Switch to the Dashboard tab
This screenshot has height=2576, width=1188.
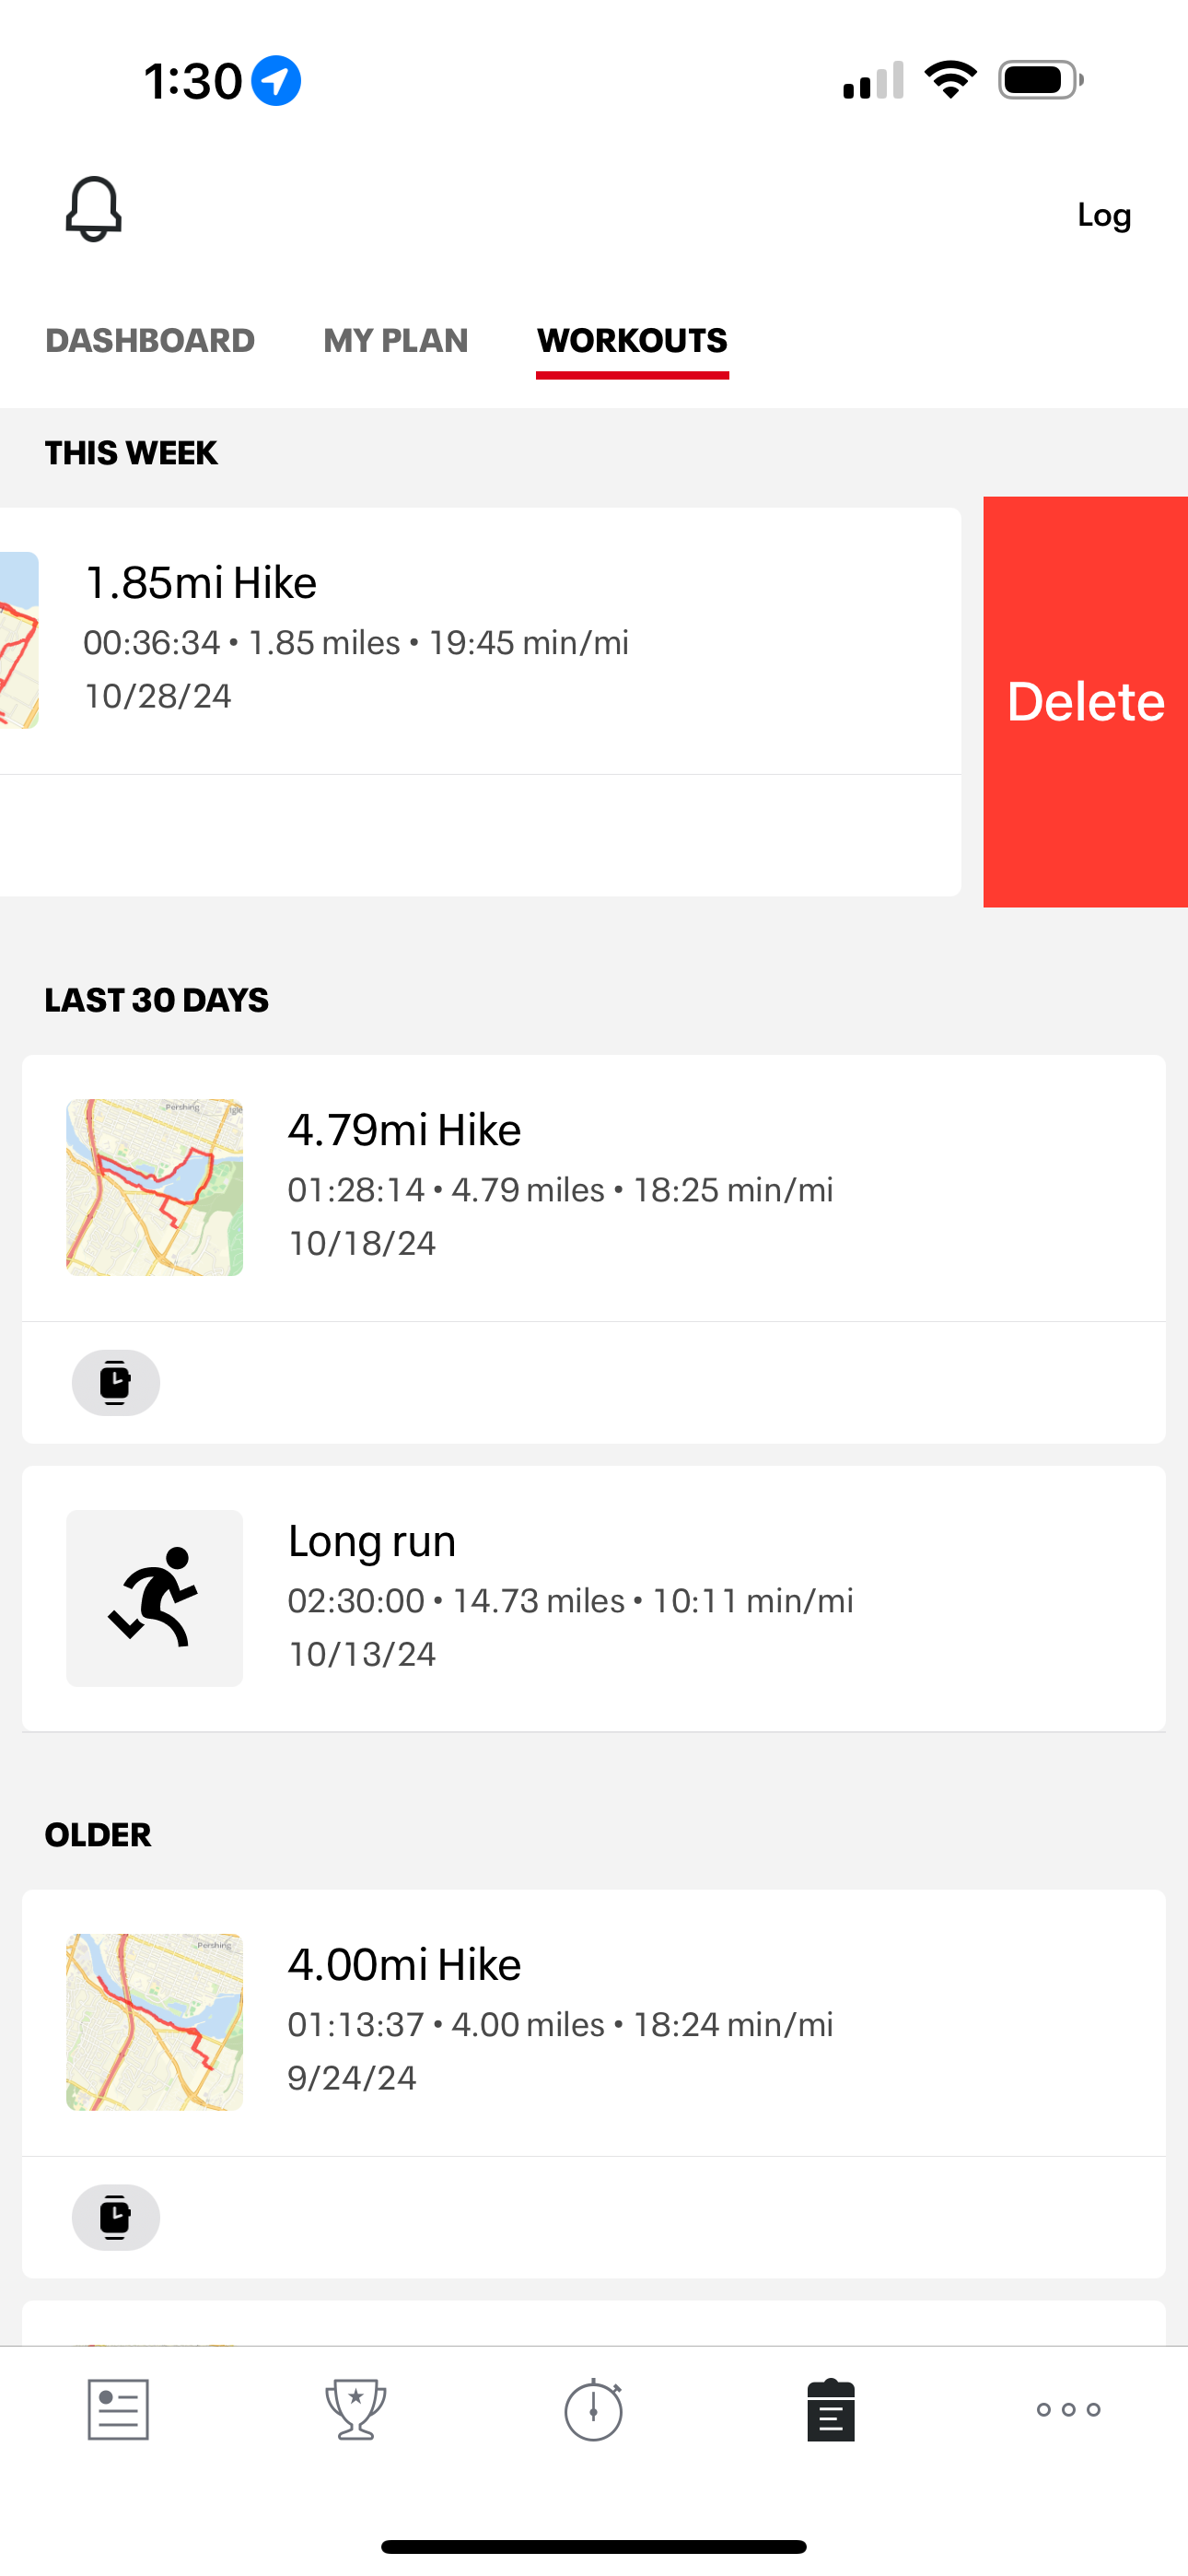point(150,340)
